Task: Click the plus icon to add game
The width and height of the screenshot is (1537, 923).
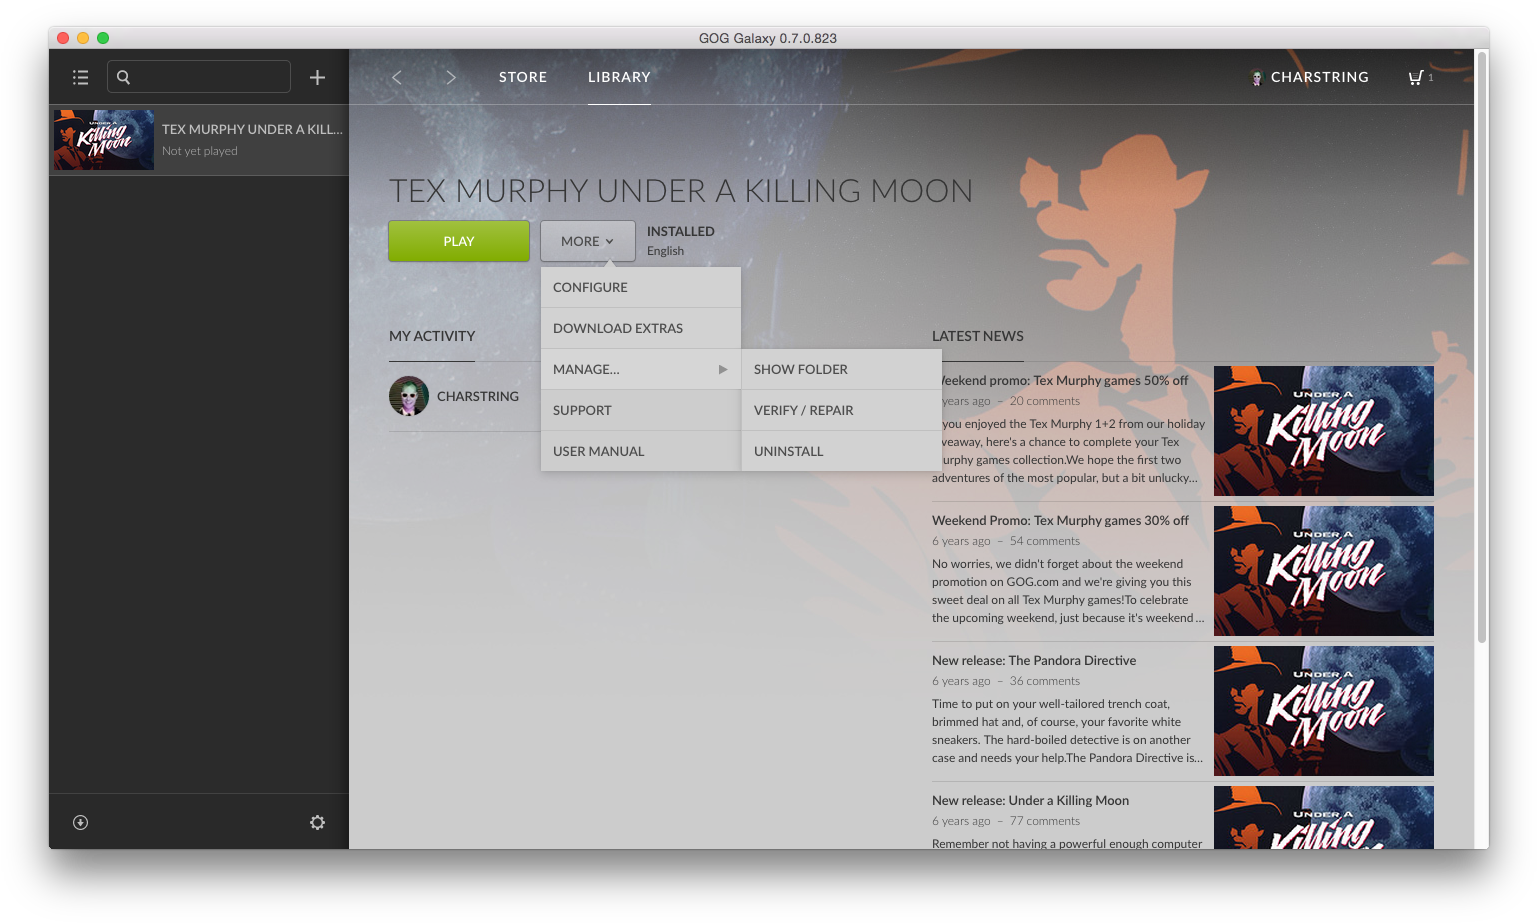Action: click(317, 77)
